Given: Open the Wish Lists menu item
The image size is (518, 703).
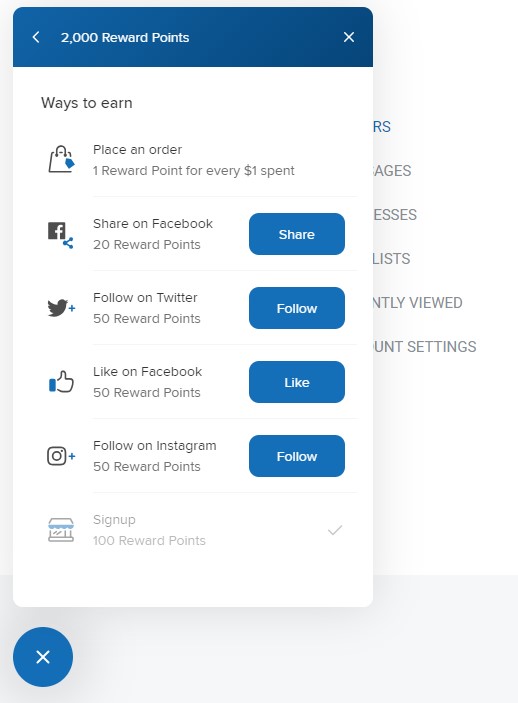Looking at the screenshot, I should [392, 259].
